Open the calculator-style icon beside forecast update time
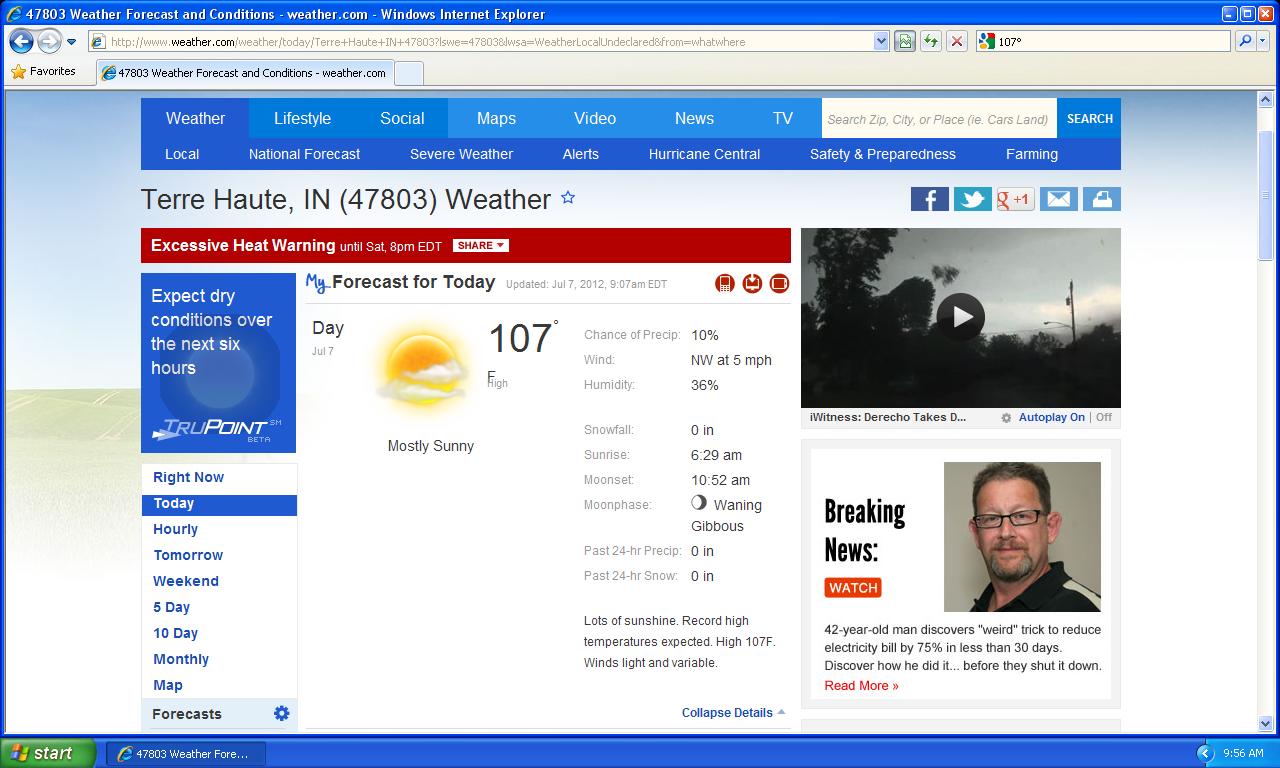Image resolution: width=1280 pixels, height=768 pixels. tap(725, 284)
